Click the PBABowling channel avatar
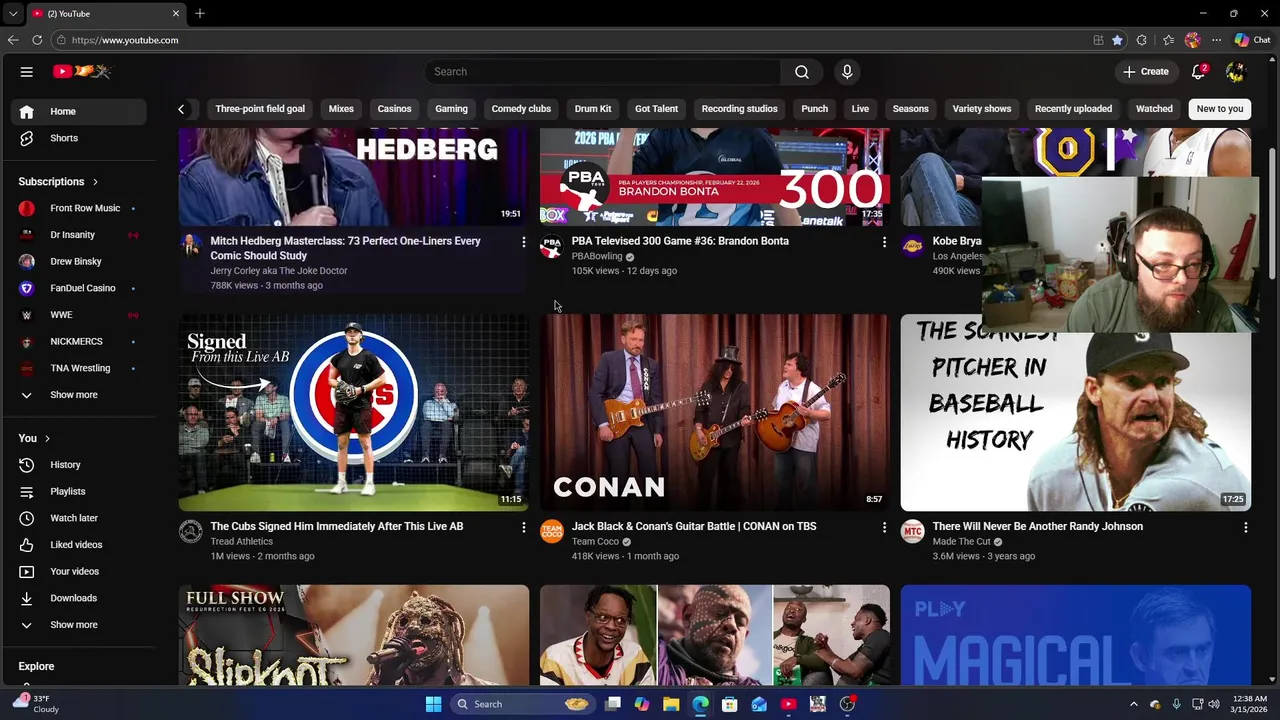1280x720 pixels. point(551,247)
